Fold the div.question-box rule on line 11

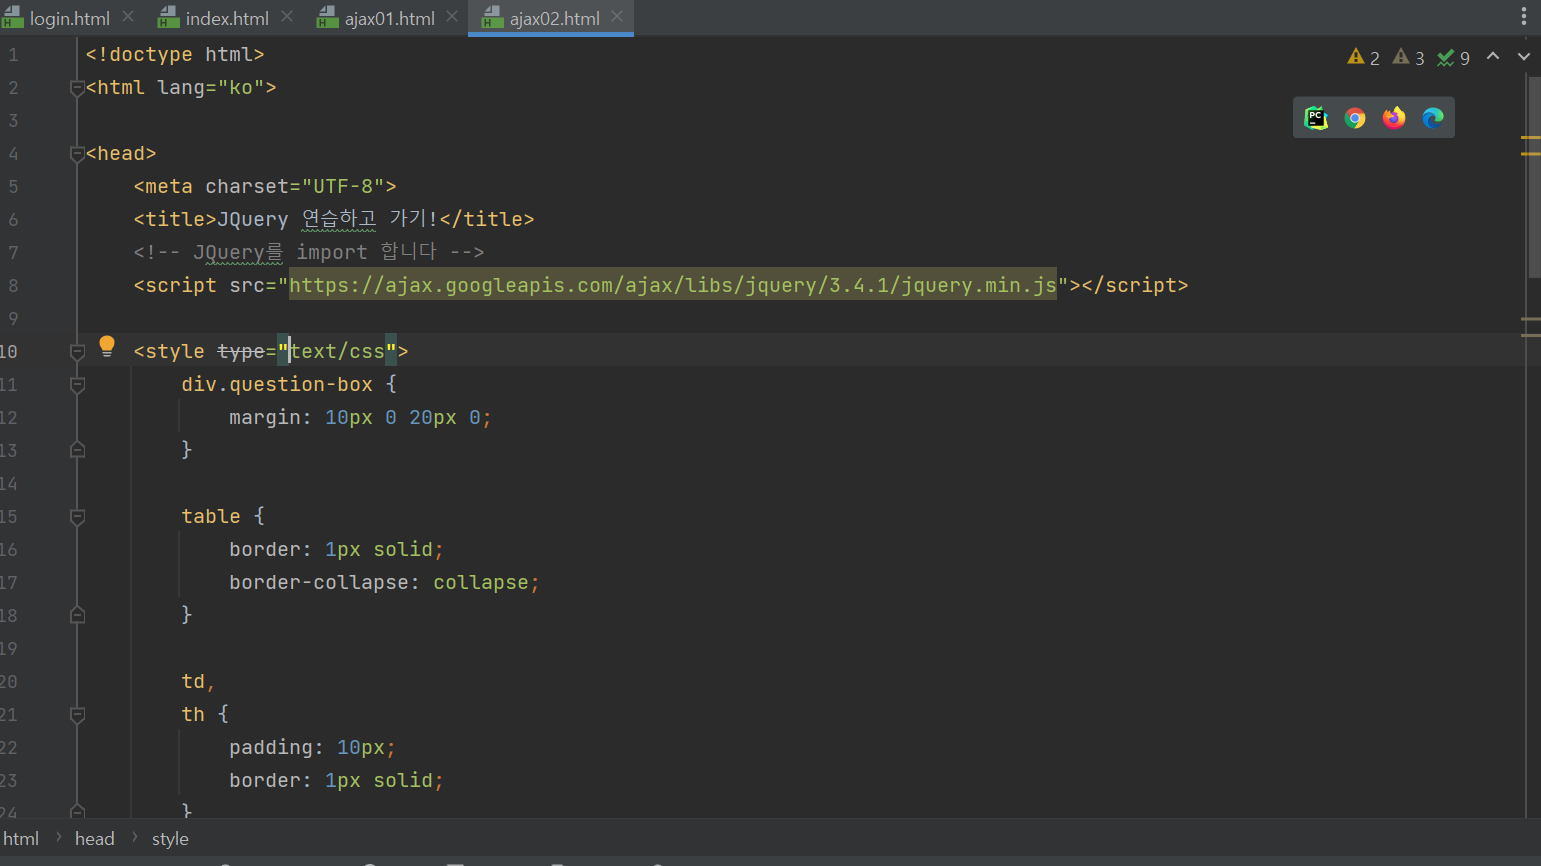coord(77,385)
